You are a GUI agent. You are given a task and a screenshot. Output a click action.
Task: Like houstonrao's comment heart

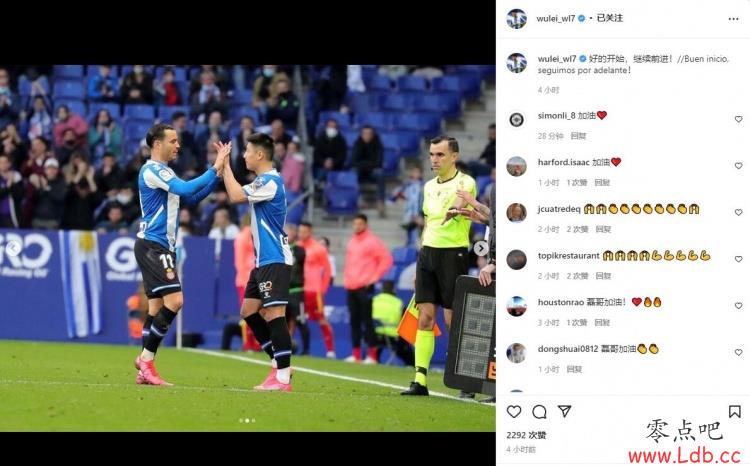pos(739,305)
